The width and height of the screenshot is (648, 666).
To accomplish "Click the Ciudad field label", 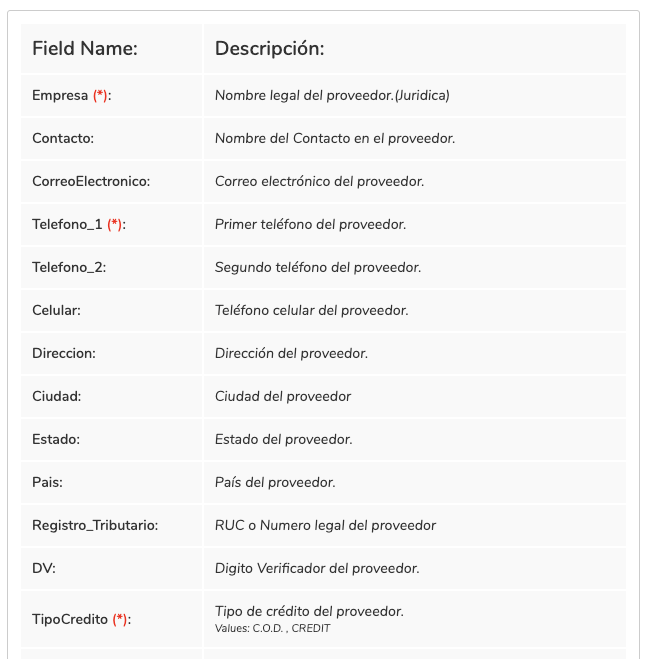I will click(56, 396).
